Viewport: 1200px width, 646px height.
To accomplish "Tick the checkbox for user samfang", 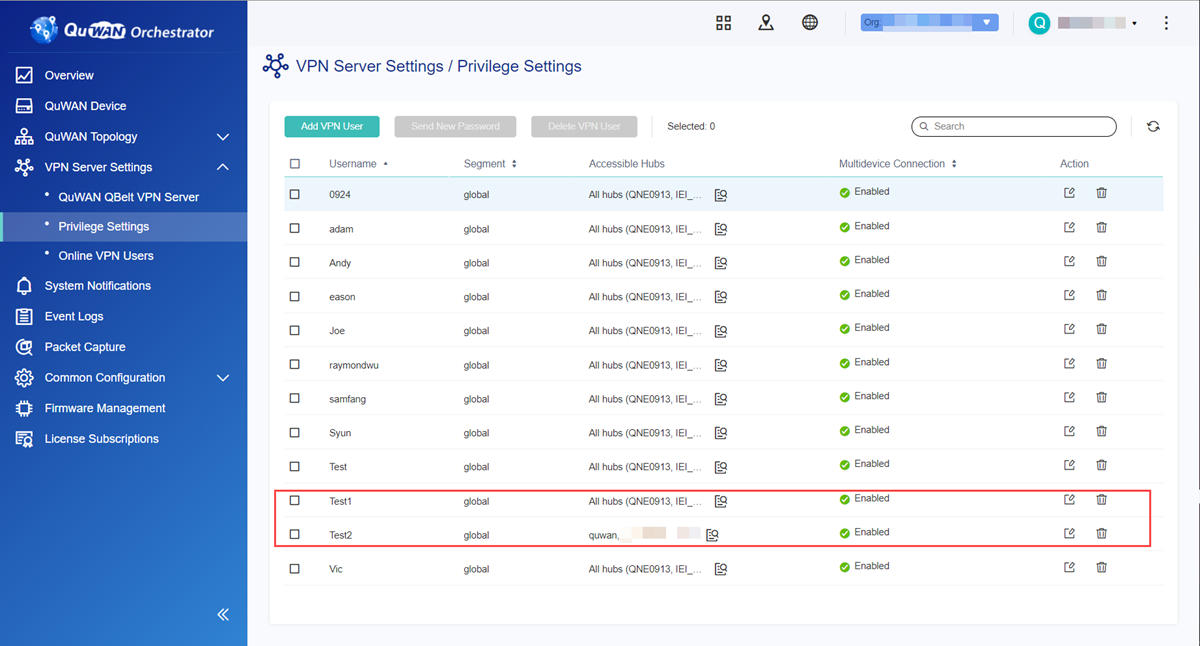I will 294,398.
